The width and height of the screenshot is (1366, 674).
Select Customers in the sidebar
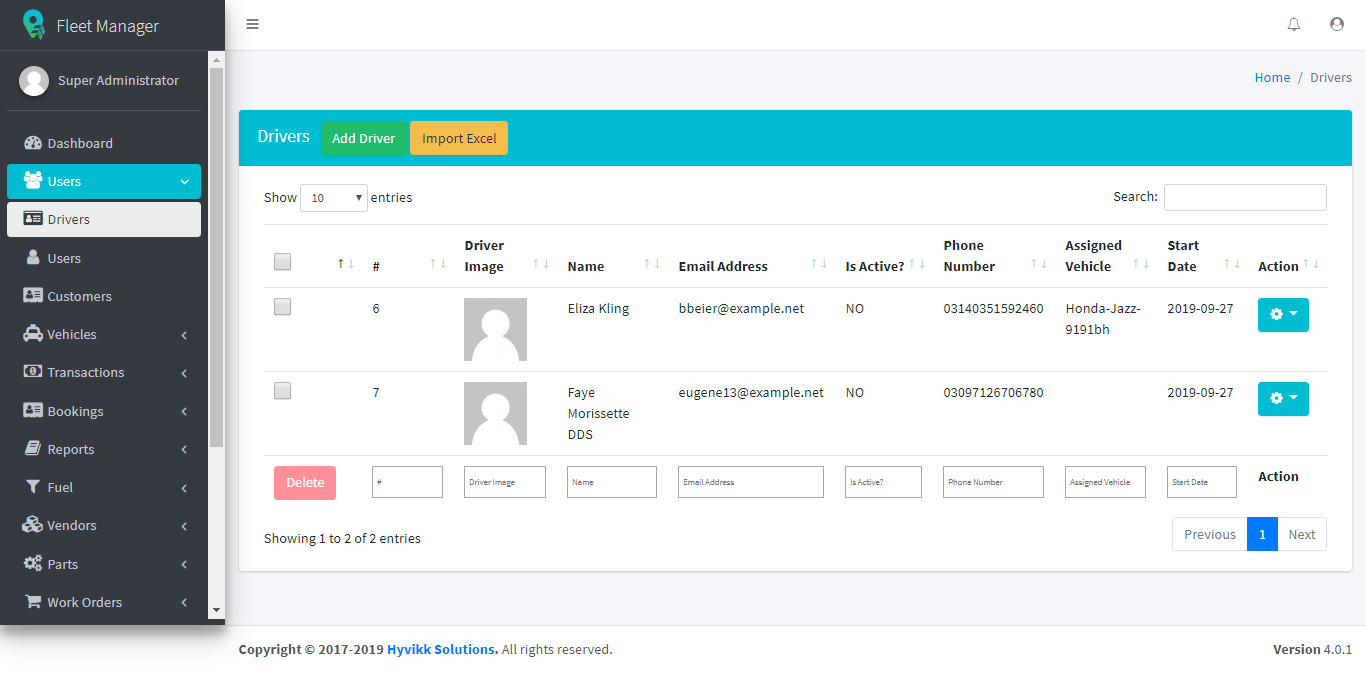[104, 296]
